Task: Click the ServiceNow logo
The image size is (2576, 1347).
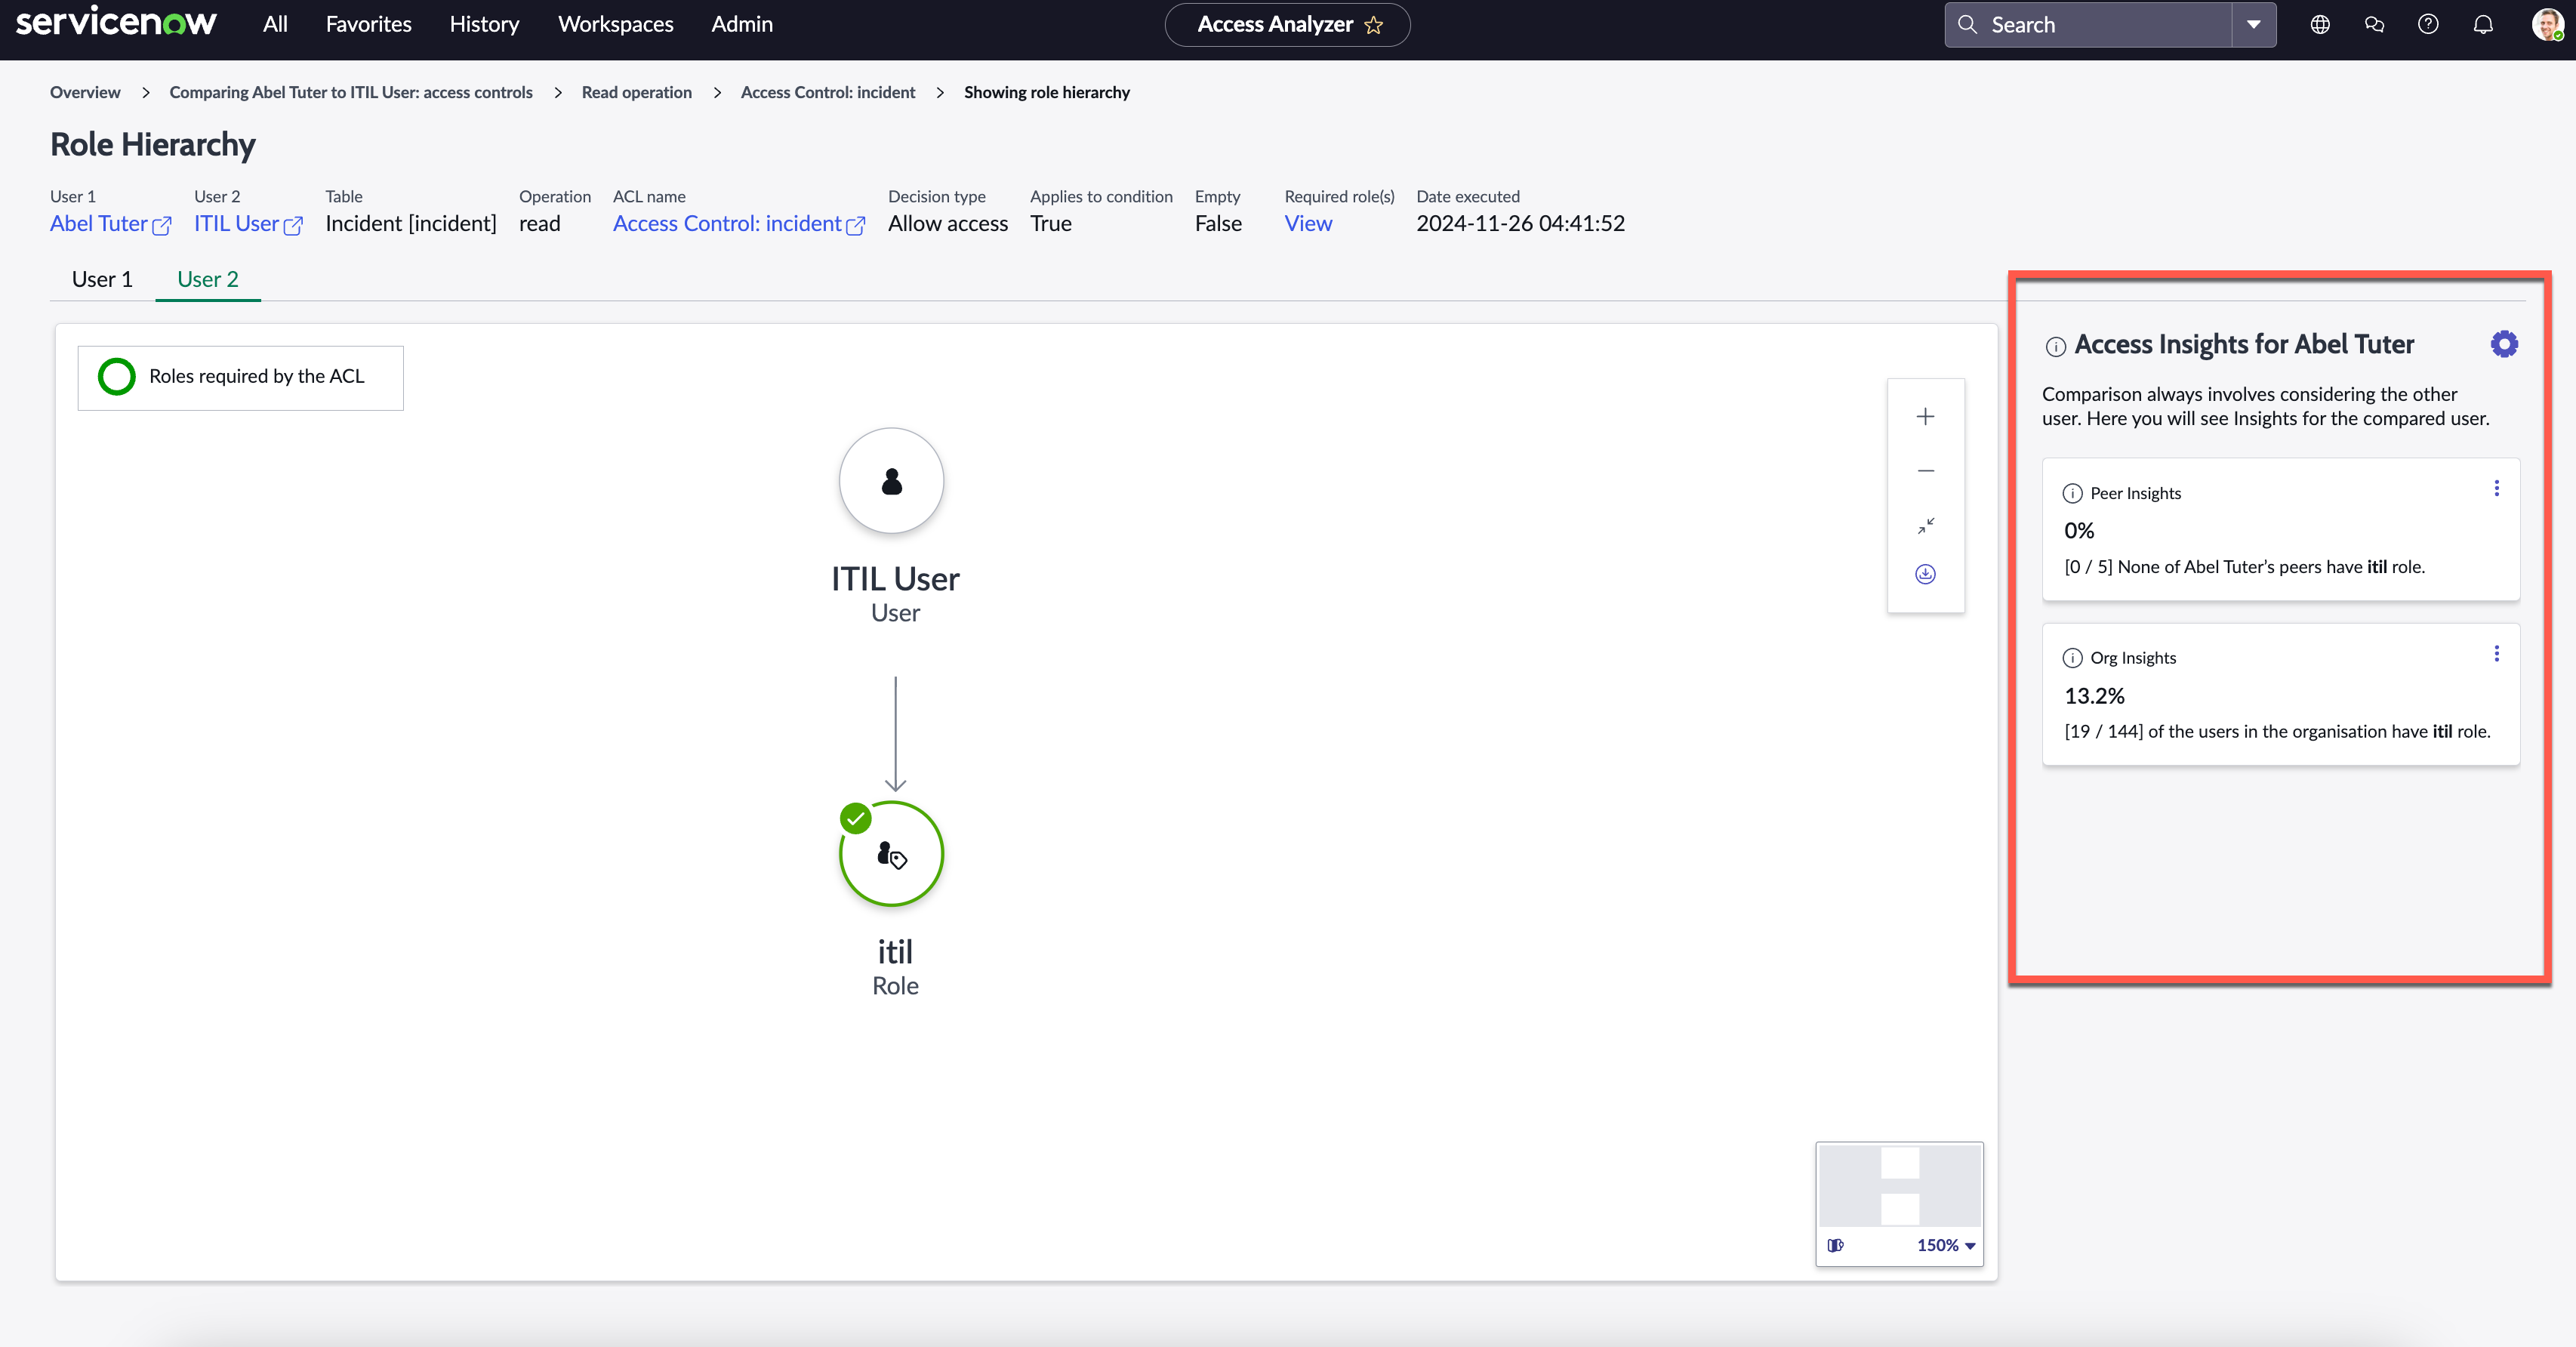Action: pos(116,23)
